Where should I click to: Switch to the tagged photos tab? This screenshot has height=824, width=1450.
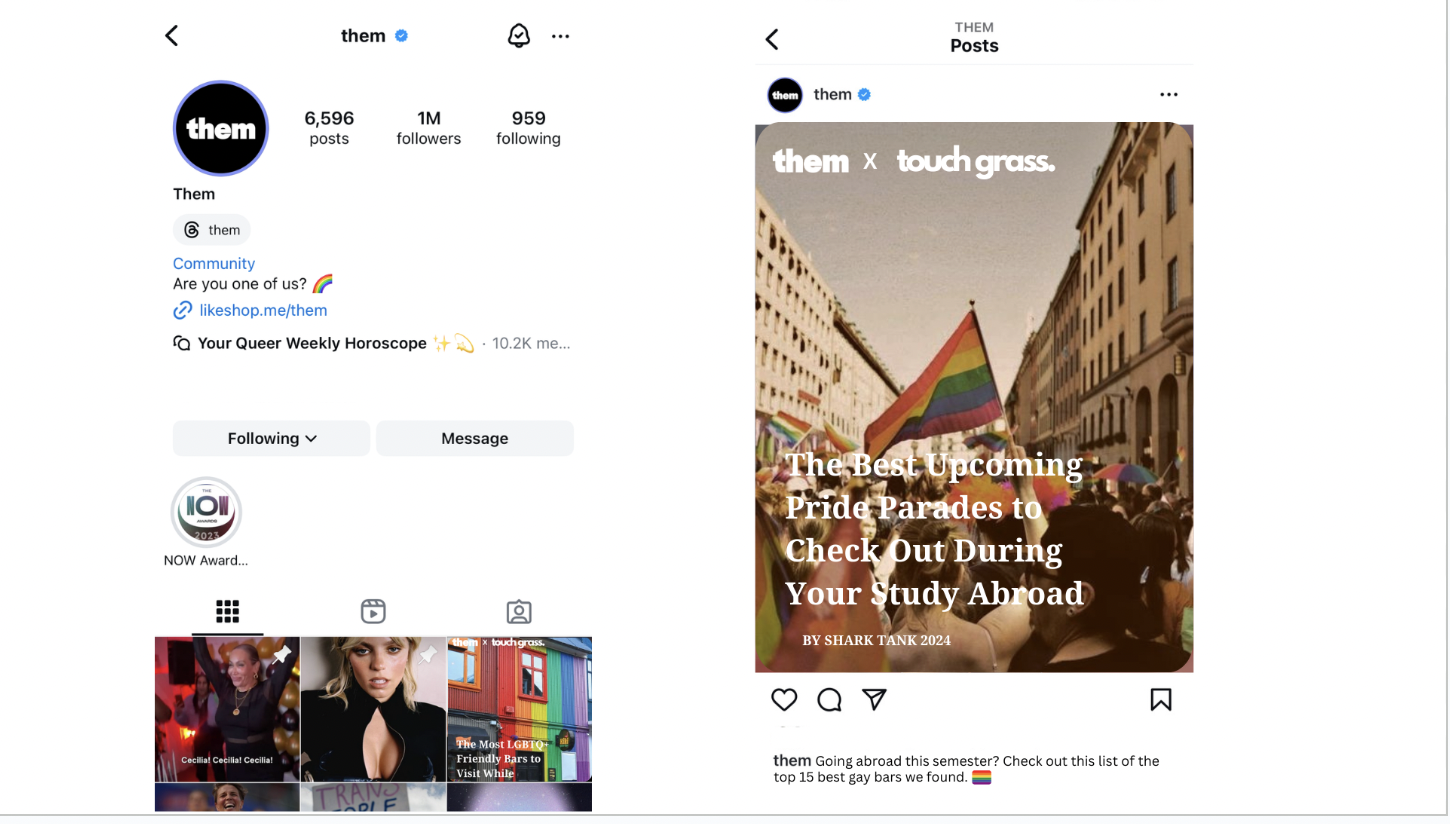[x=519, y=611]
